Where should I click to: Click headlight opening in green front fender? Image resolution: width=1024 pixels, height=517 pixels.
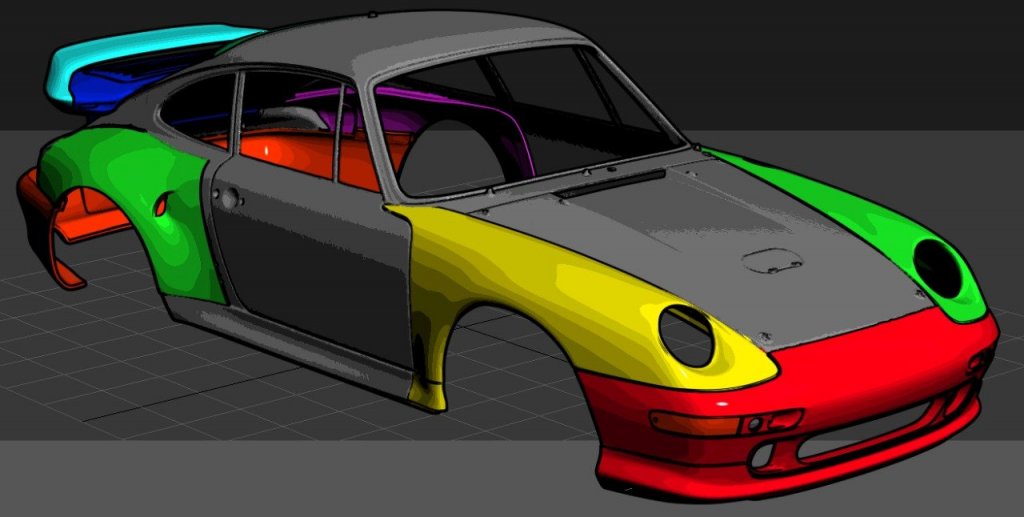pyautogui.click(x=938, y=267)
